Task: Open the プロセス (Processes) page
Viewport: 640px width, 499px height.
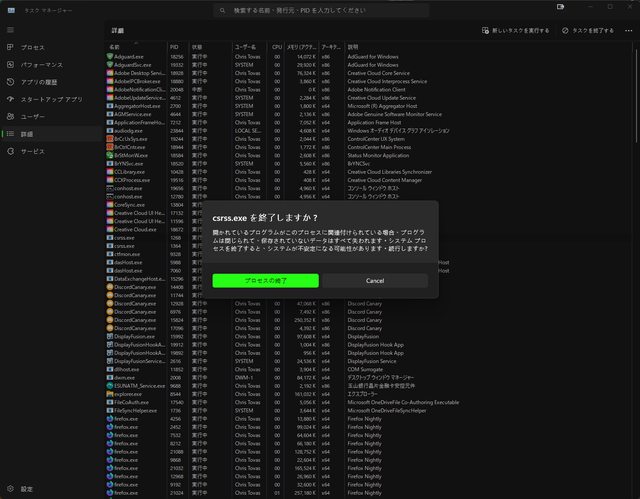Action: pos(32,47)
